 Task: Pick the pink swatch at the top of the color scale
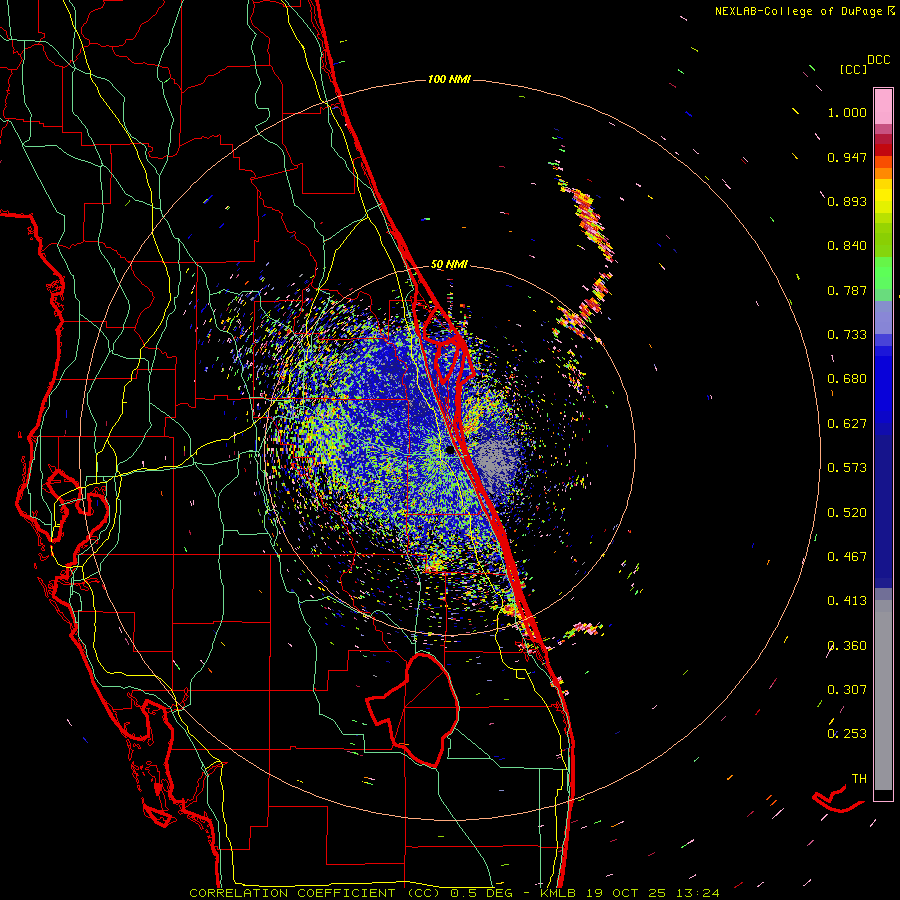[883, 107]
